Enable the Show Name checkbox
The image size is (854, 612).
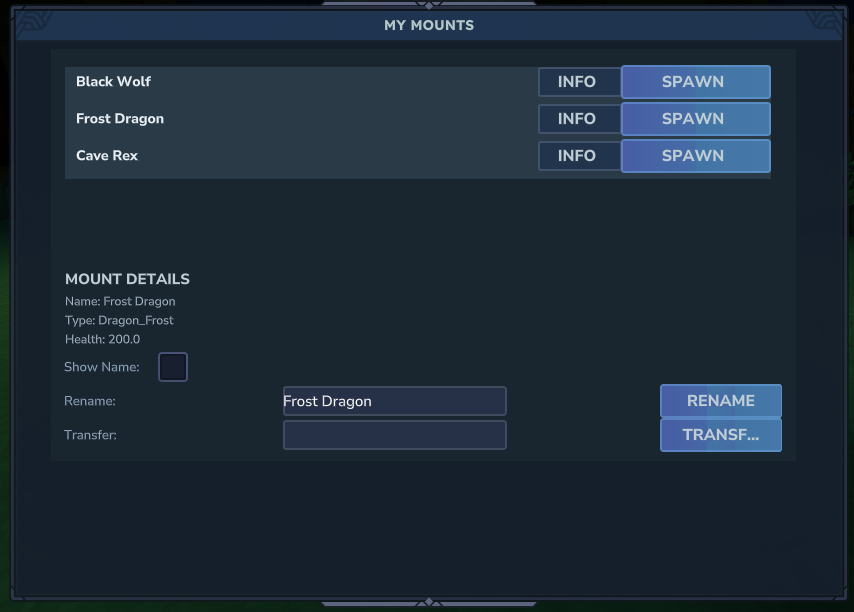click(172, 367)
